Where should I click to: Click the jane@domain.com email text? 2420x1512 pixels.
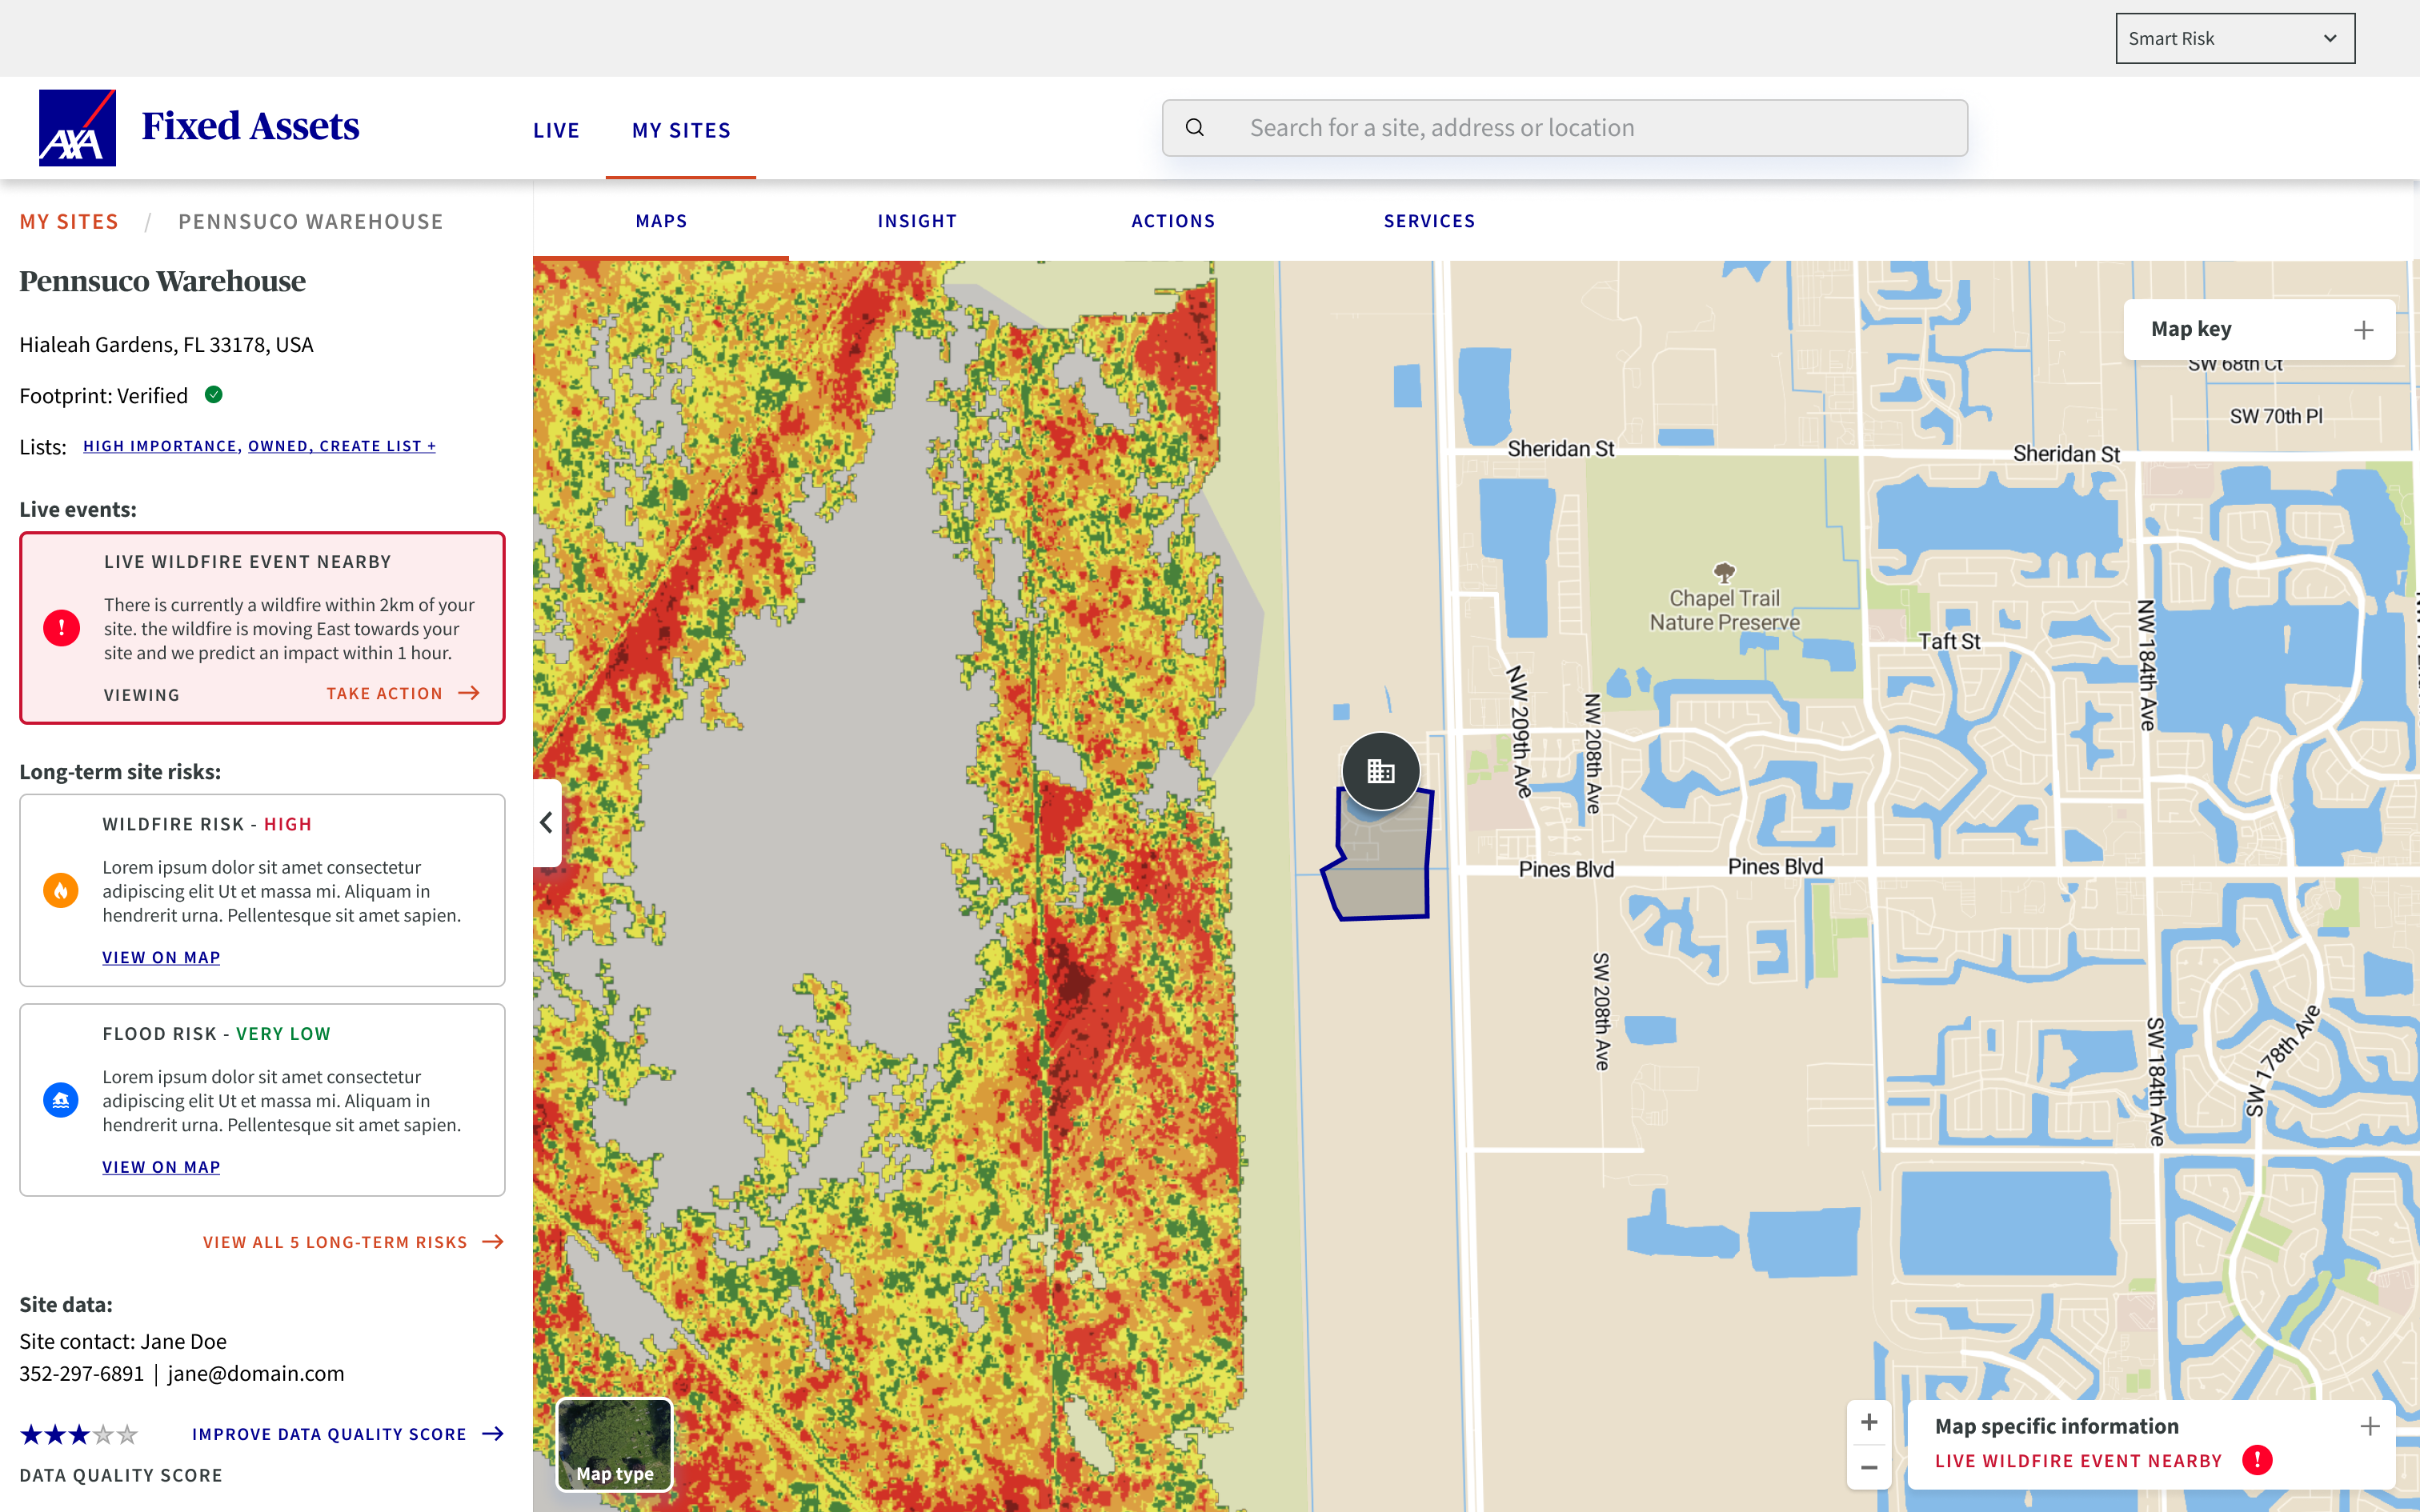pyautogui.click(x=255, y=1374)
